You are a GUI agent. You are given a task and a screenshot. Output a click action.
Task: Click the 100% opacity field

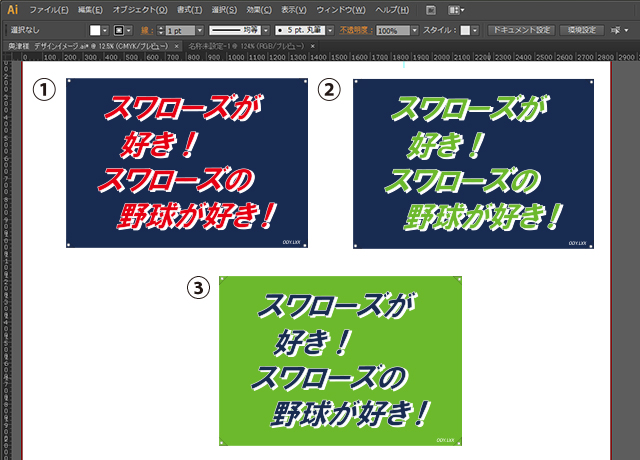coord(393,31)
